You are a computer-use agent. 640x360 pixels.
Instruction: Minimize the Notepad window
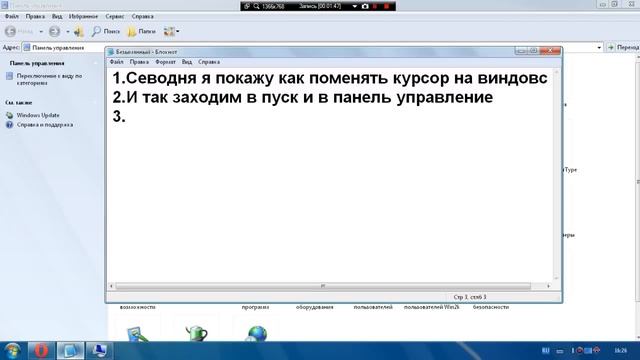[x=521, y=51]
